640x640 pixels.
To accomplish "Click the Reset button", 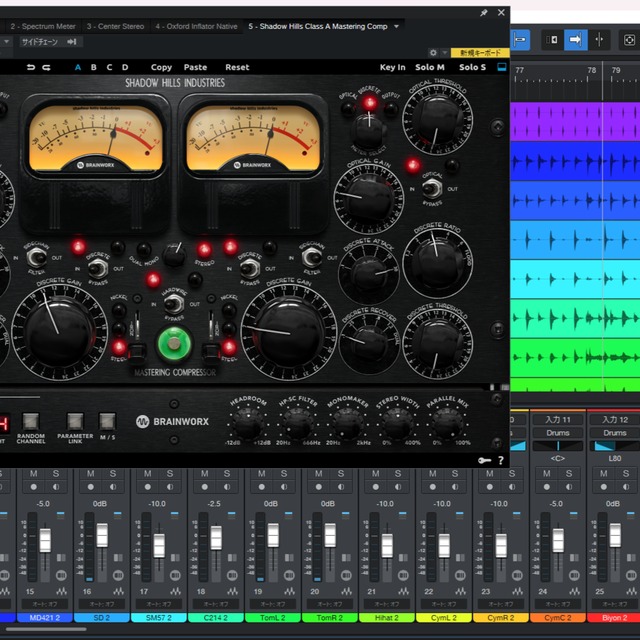I will [x=237, y=67].
